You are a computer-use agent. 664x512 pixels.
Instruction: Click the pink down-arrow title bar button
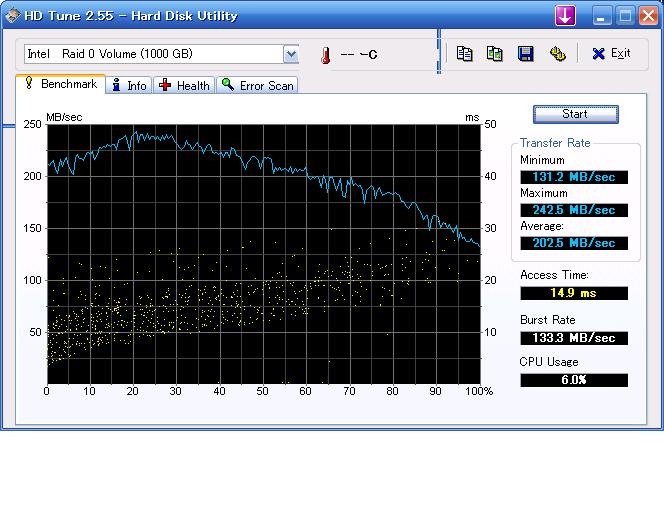click(x=565, y=15)
